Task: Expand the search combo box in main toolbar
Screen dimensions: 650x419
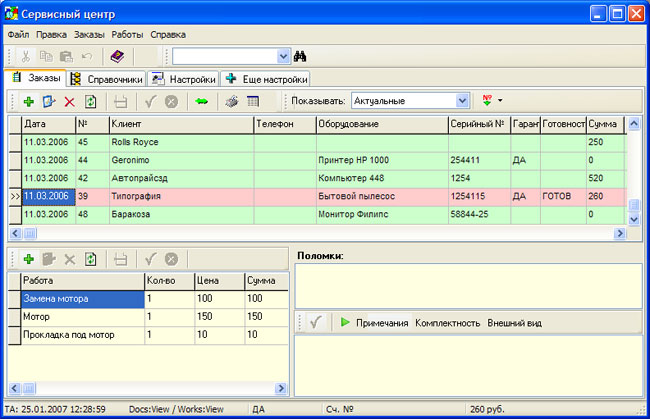Action: coord(283,57)
